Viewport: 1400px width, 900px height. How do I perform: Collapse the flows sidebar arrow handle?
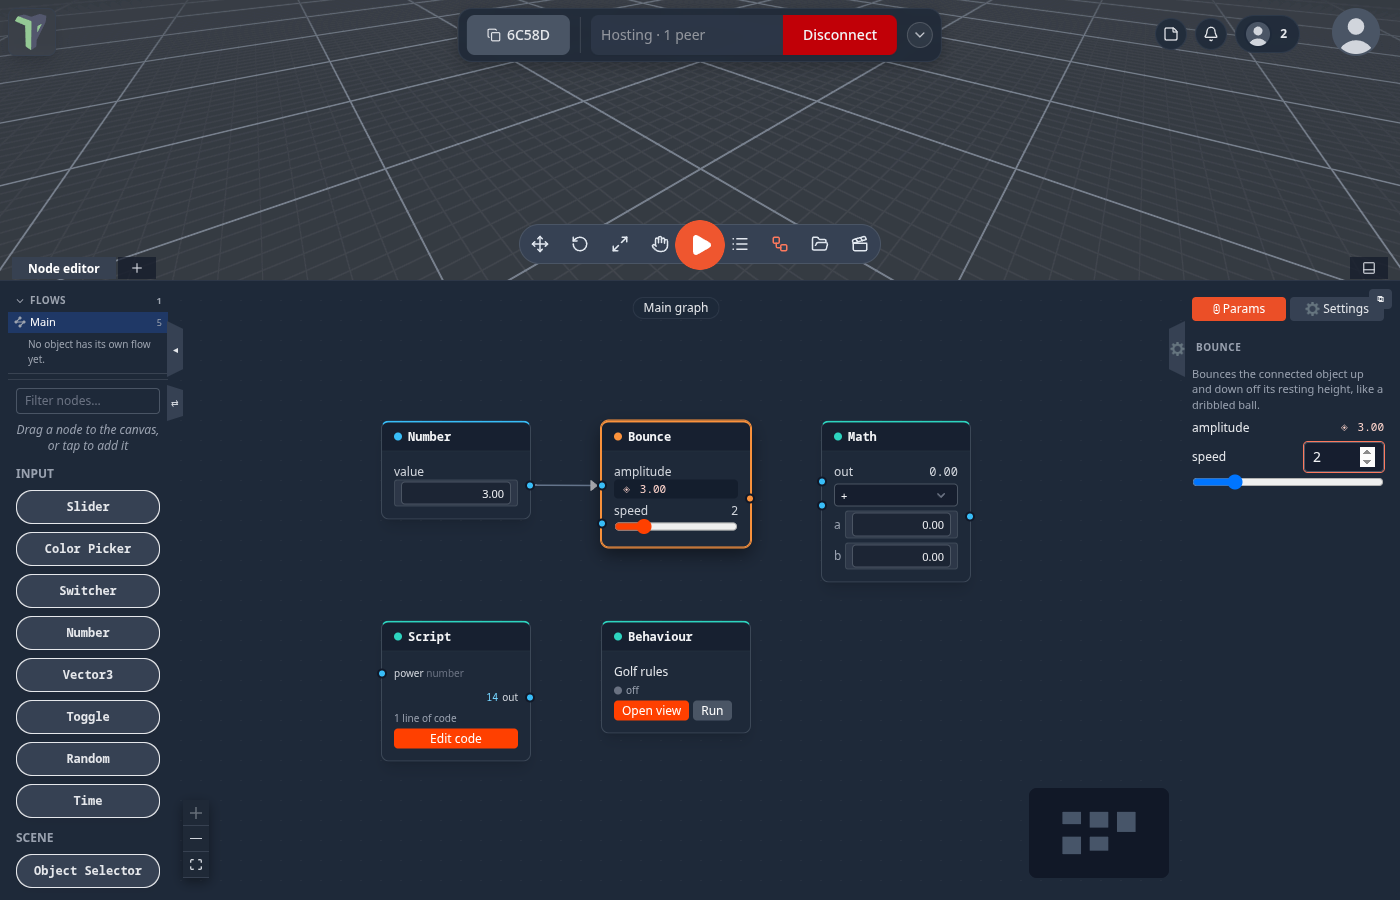(x=175, y=350)
